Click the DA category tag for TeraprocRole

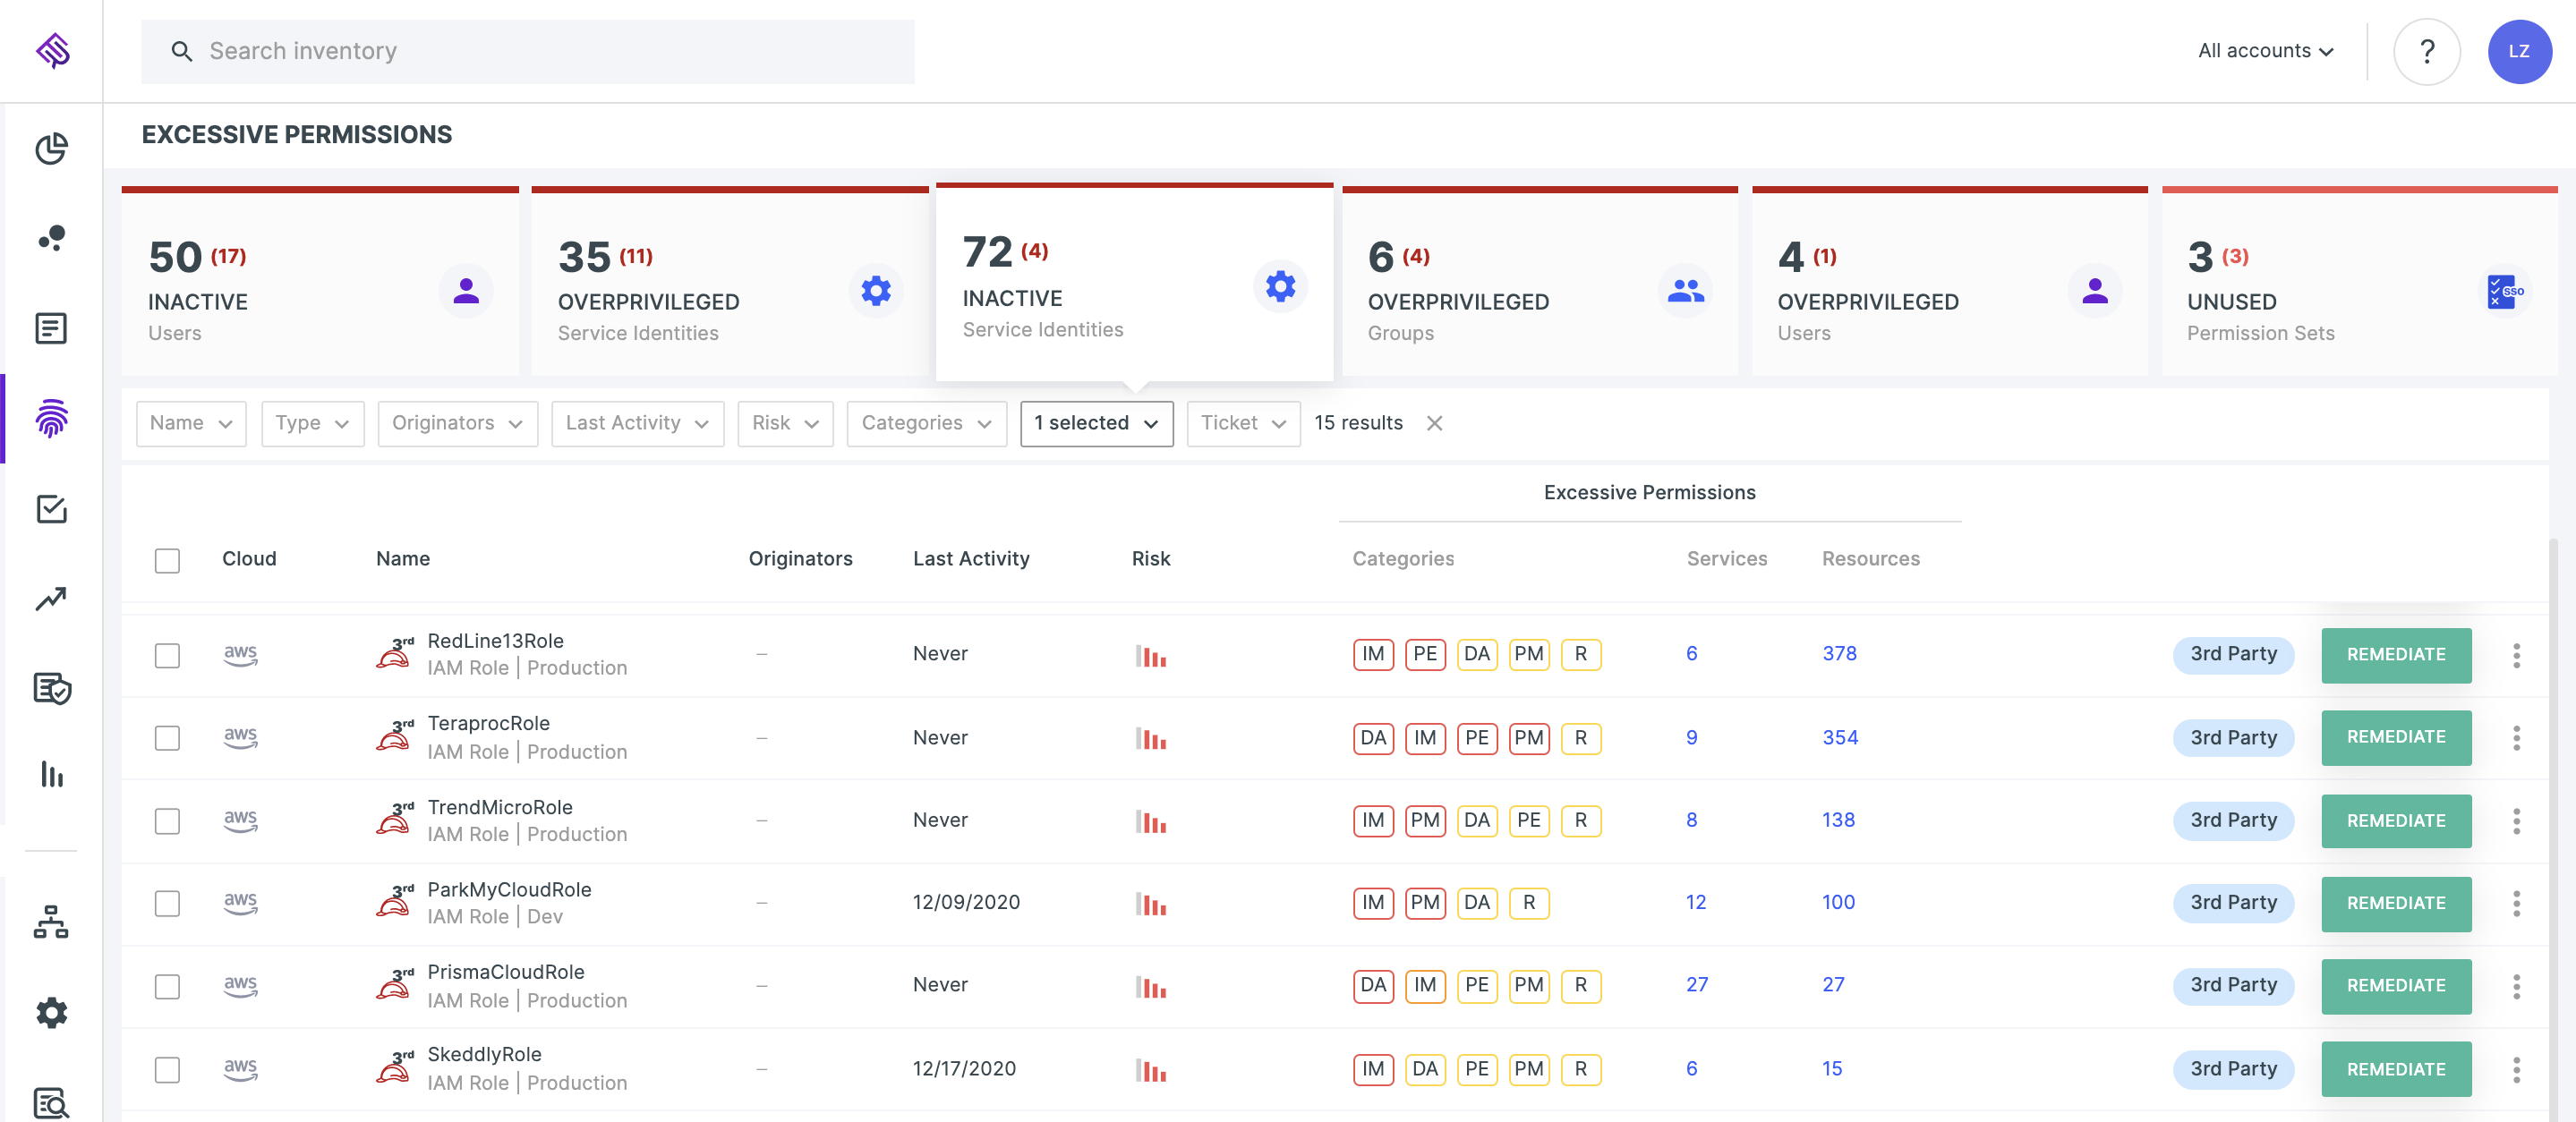coord(1373,738)
